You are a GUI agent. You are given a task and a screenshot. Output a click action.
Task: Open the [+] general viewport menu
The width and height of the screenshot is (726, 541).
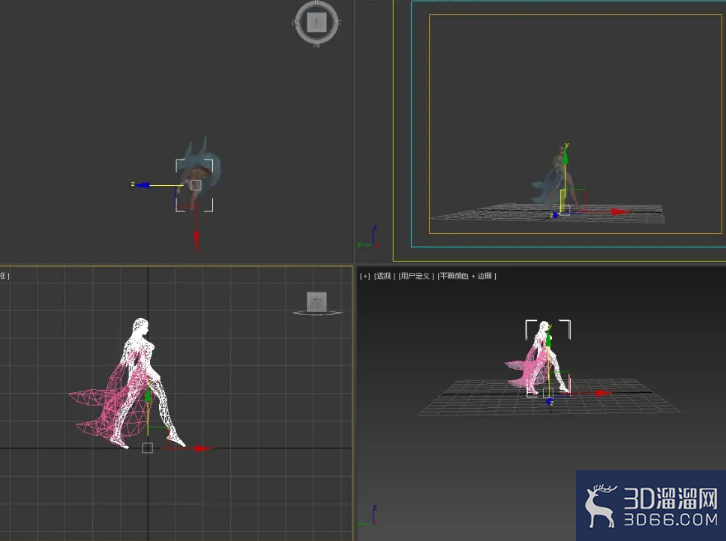365,276
